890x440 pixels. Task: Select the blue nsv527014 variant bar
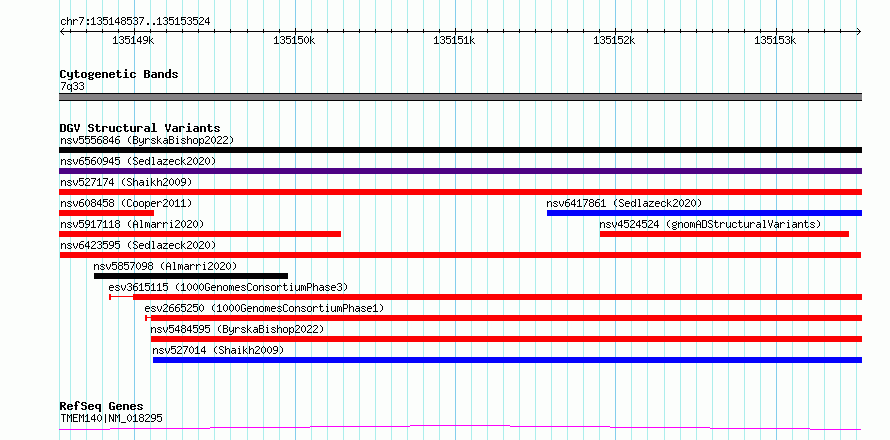pyautogui.click(x=507, y=360)
